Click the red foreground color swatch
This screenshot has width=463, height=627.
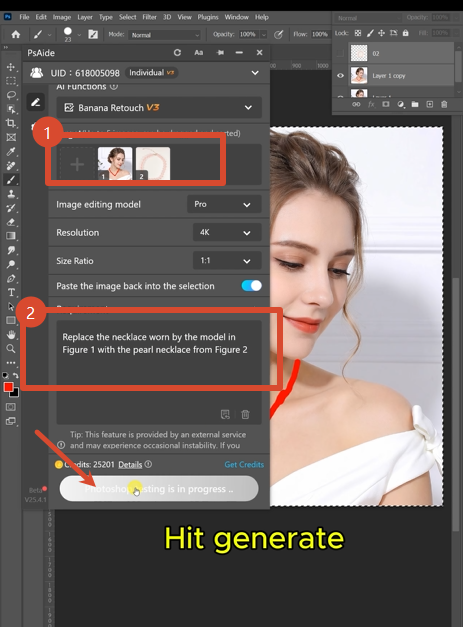(x=8, y=387)
